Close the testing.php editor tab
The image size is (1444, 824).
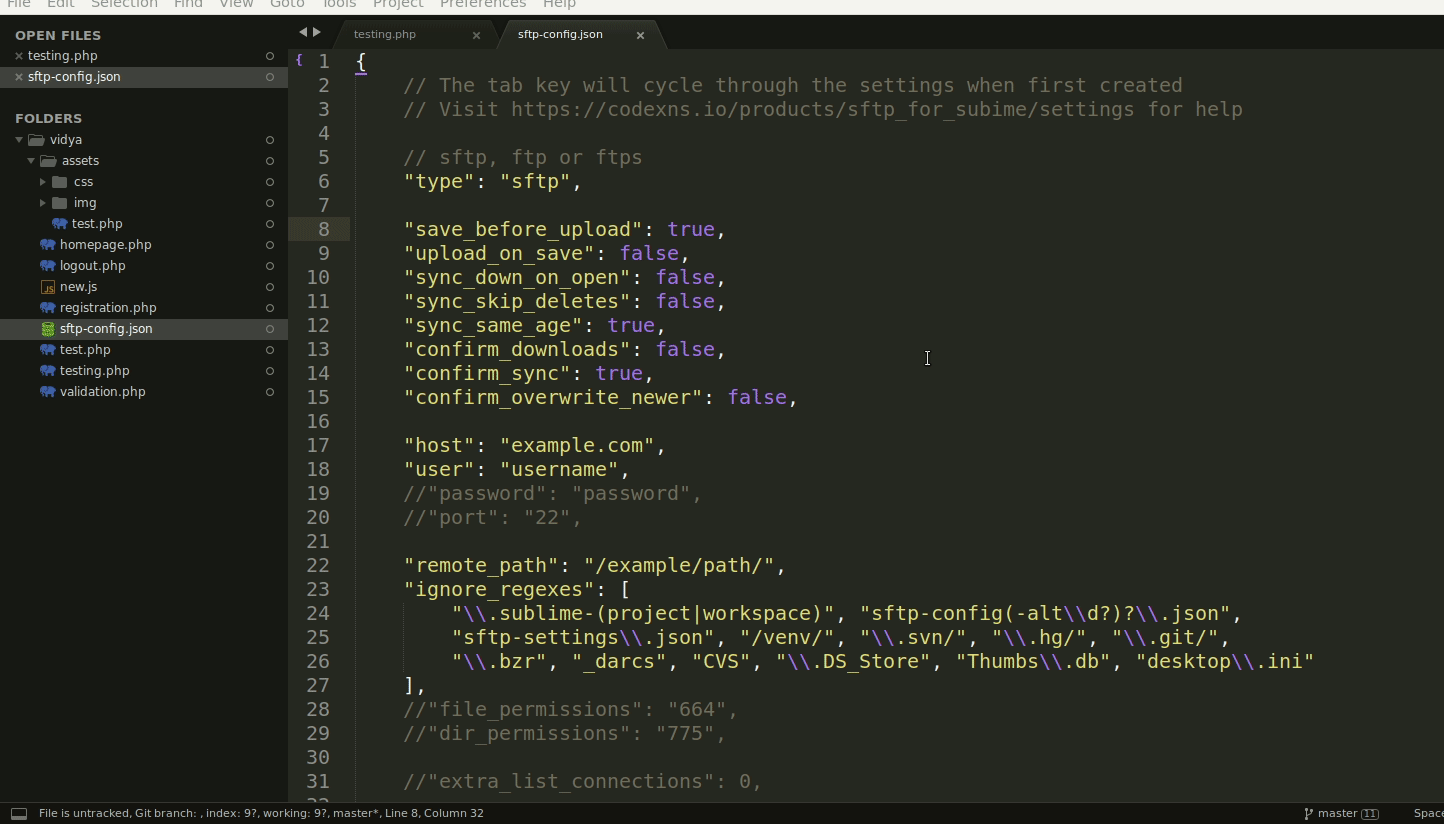[476, 35]
